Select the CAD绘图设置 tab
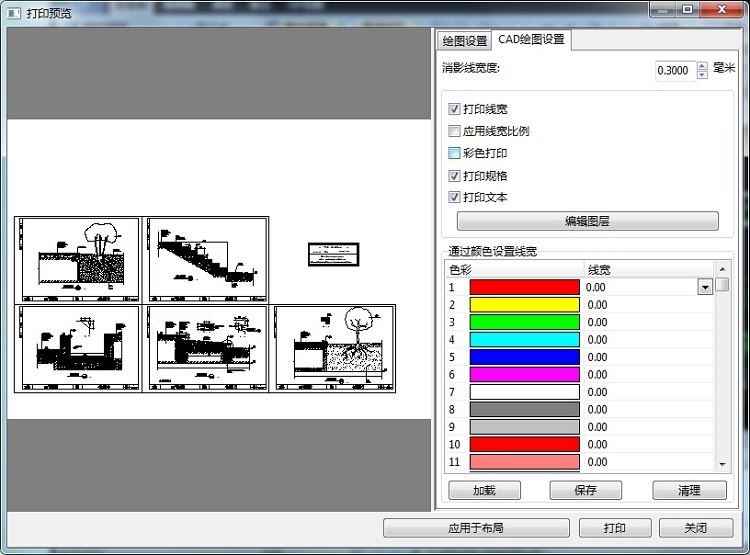The image size is (750, 555). coord(531,40)
